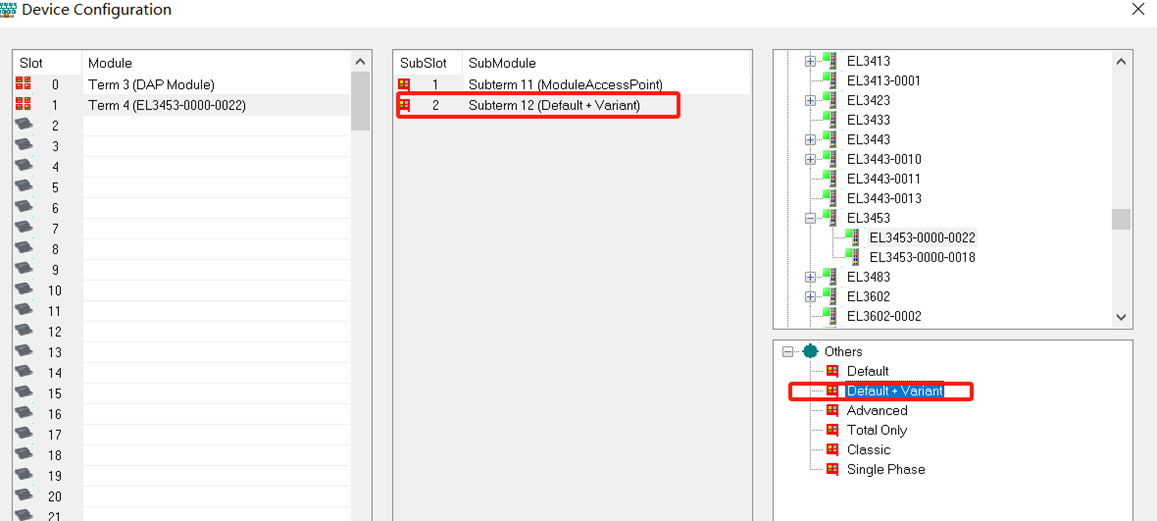Select Single Phase submodule option
Image resolution: width=1157 pixels, height=521 pixels.
tap(885, 469)
